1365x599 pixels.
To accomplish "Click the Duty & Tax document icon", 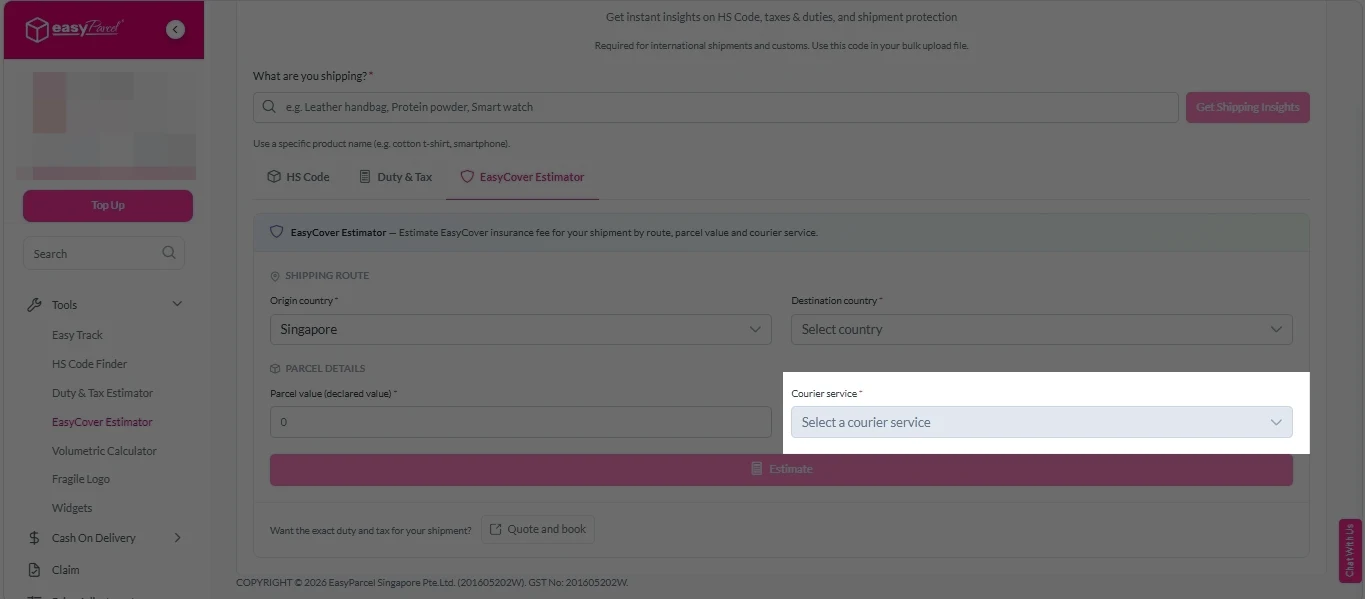I will [365, 177].
